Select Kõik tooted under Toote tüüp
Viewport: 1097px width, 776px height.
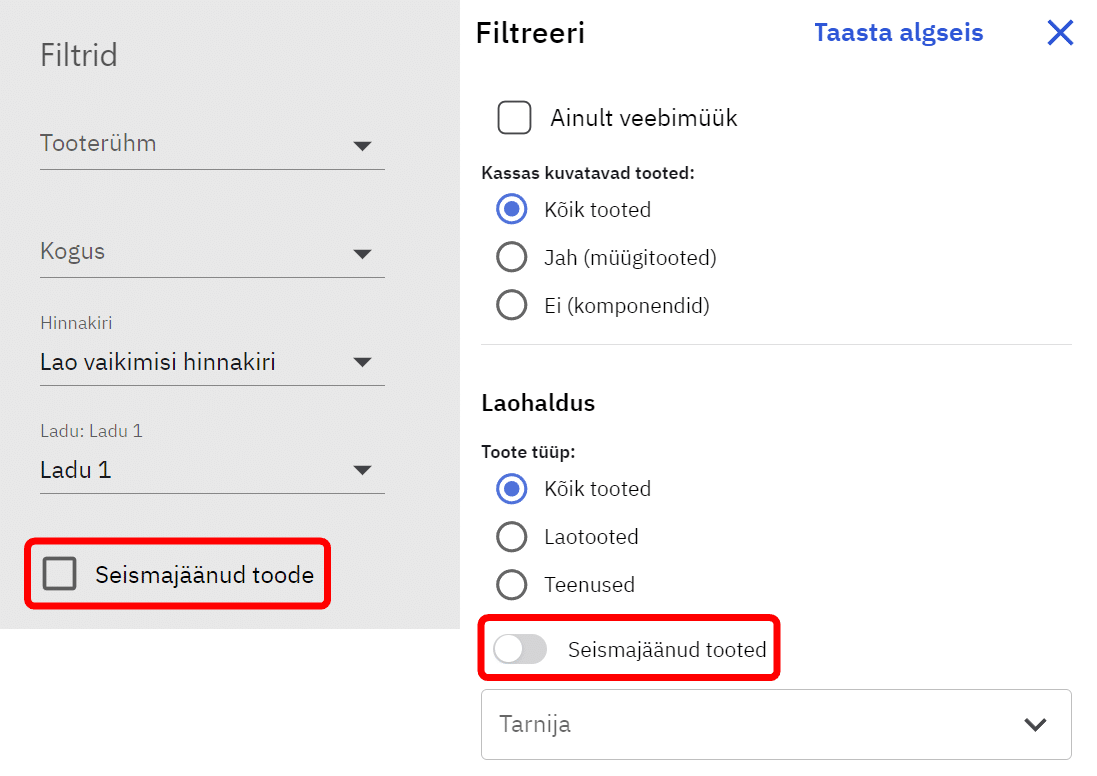512,489
